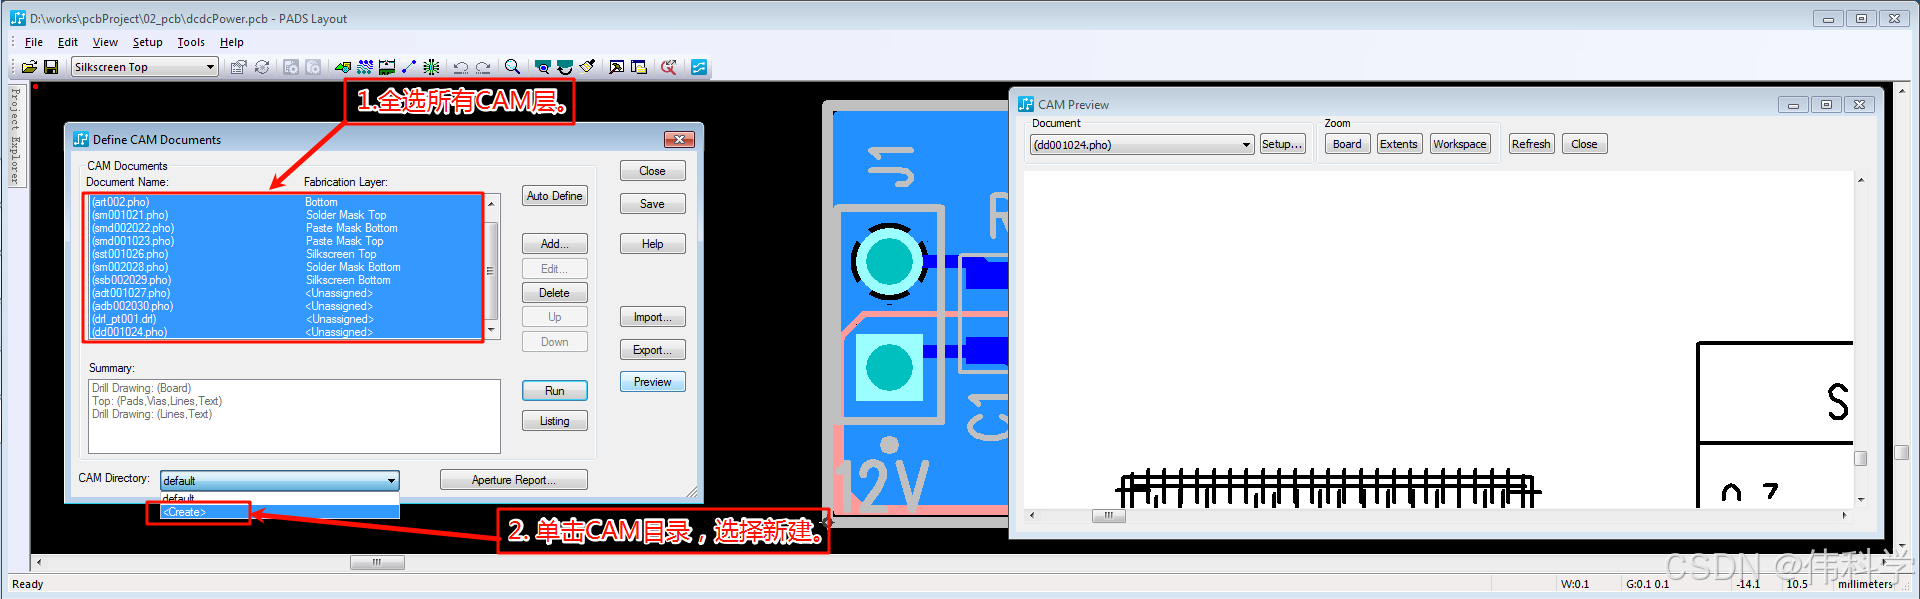This screenshot has height=599, width=1920.
Task: Open the Silkscreen Top layer dropdown
Action: pyautogui.click(x=145, y=67)
